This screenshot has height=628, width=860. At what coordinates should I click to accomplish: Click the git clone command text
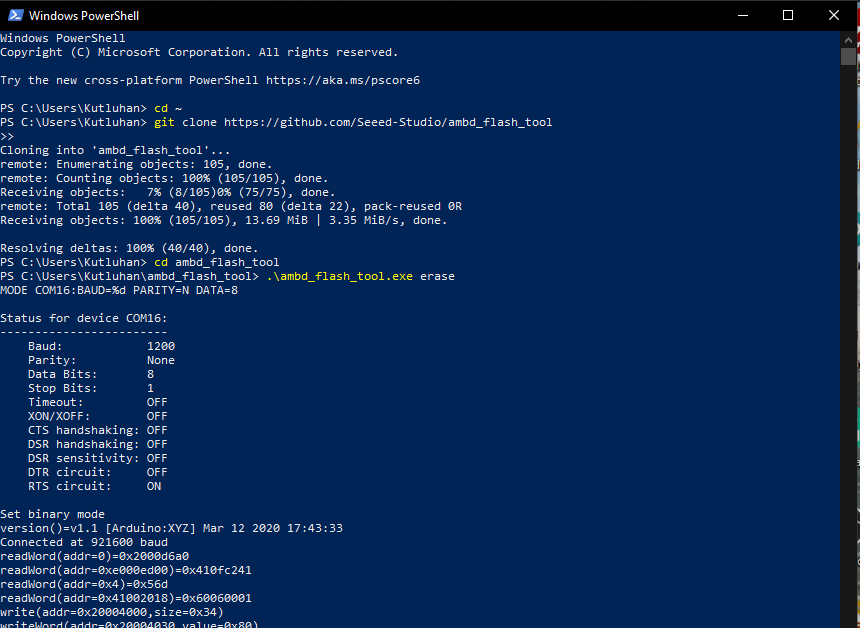pos(184,121)
